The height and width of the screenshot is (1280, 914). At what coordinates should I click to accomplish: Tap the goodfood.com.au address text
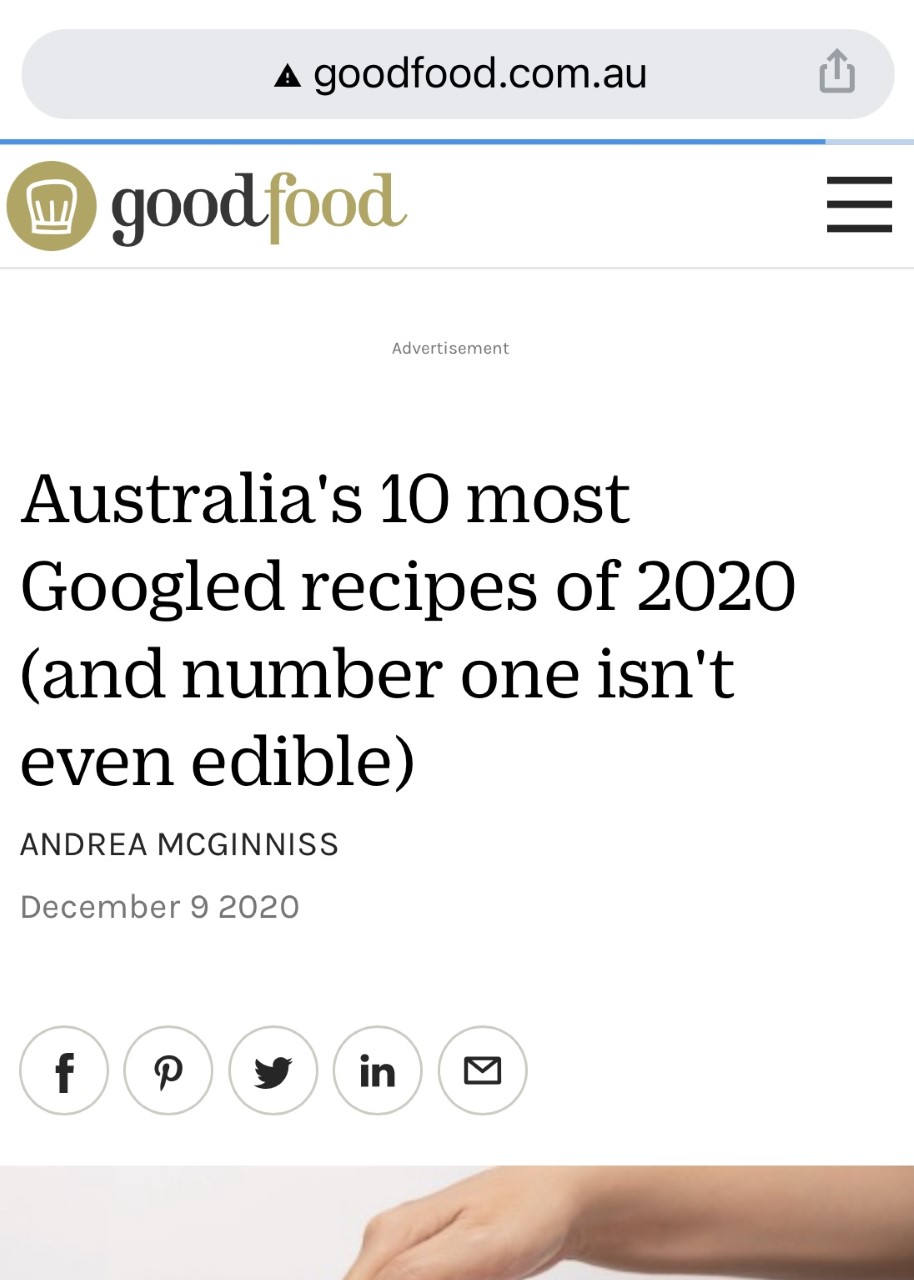click(x=480, y=74)
